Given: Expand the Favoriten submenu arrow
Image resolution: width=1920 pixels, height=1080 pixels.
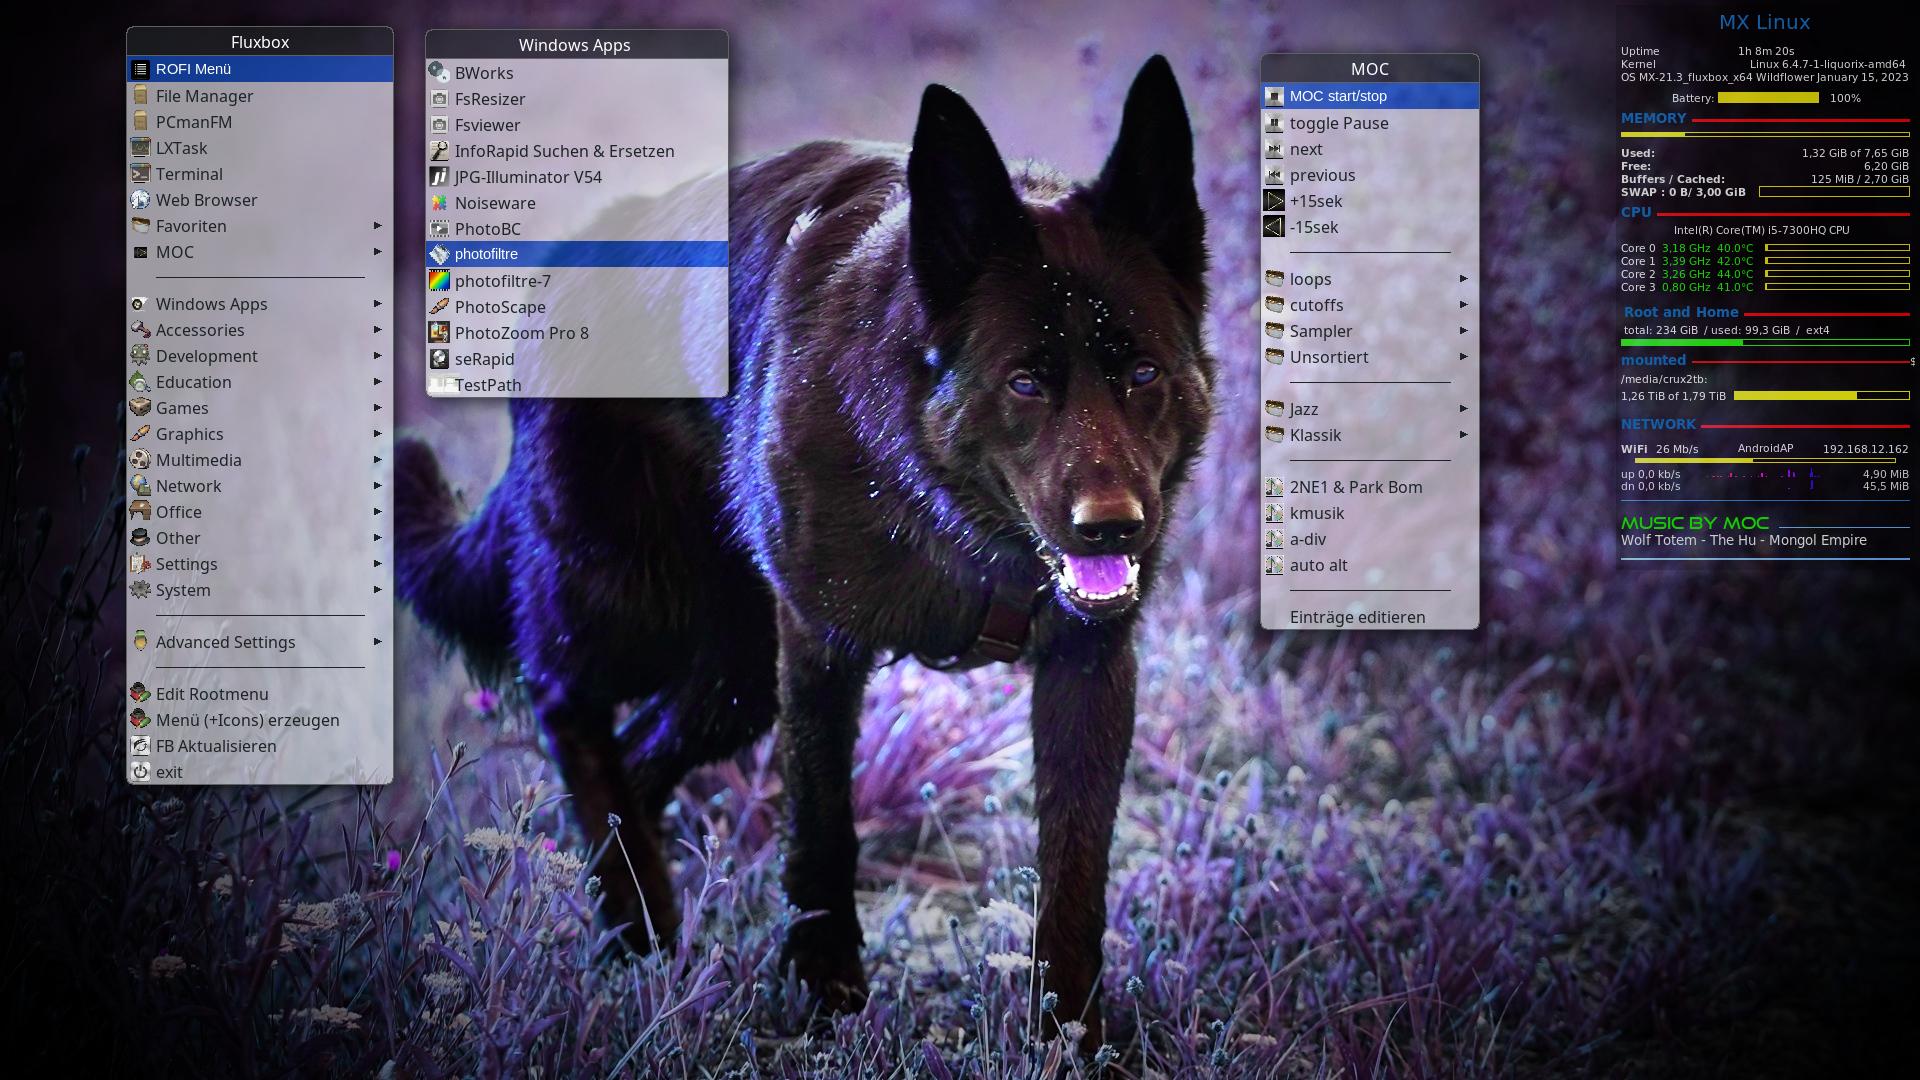Looking at the screenshot, I should [377, 226].
